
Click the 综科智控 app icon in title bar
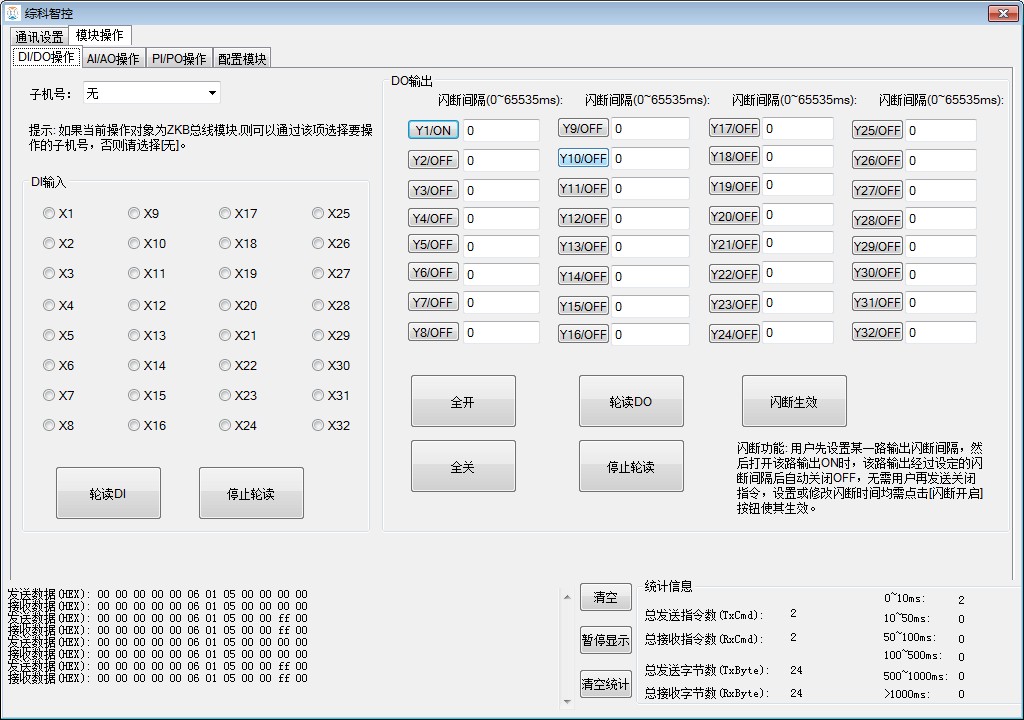tap(14, 13)
